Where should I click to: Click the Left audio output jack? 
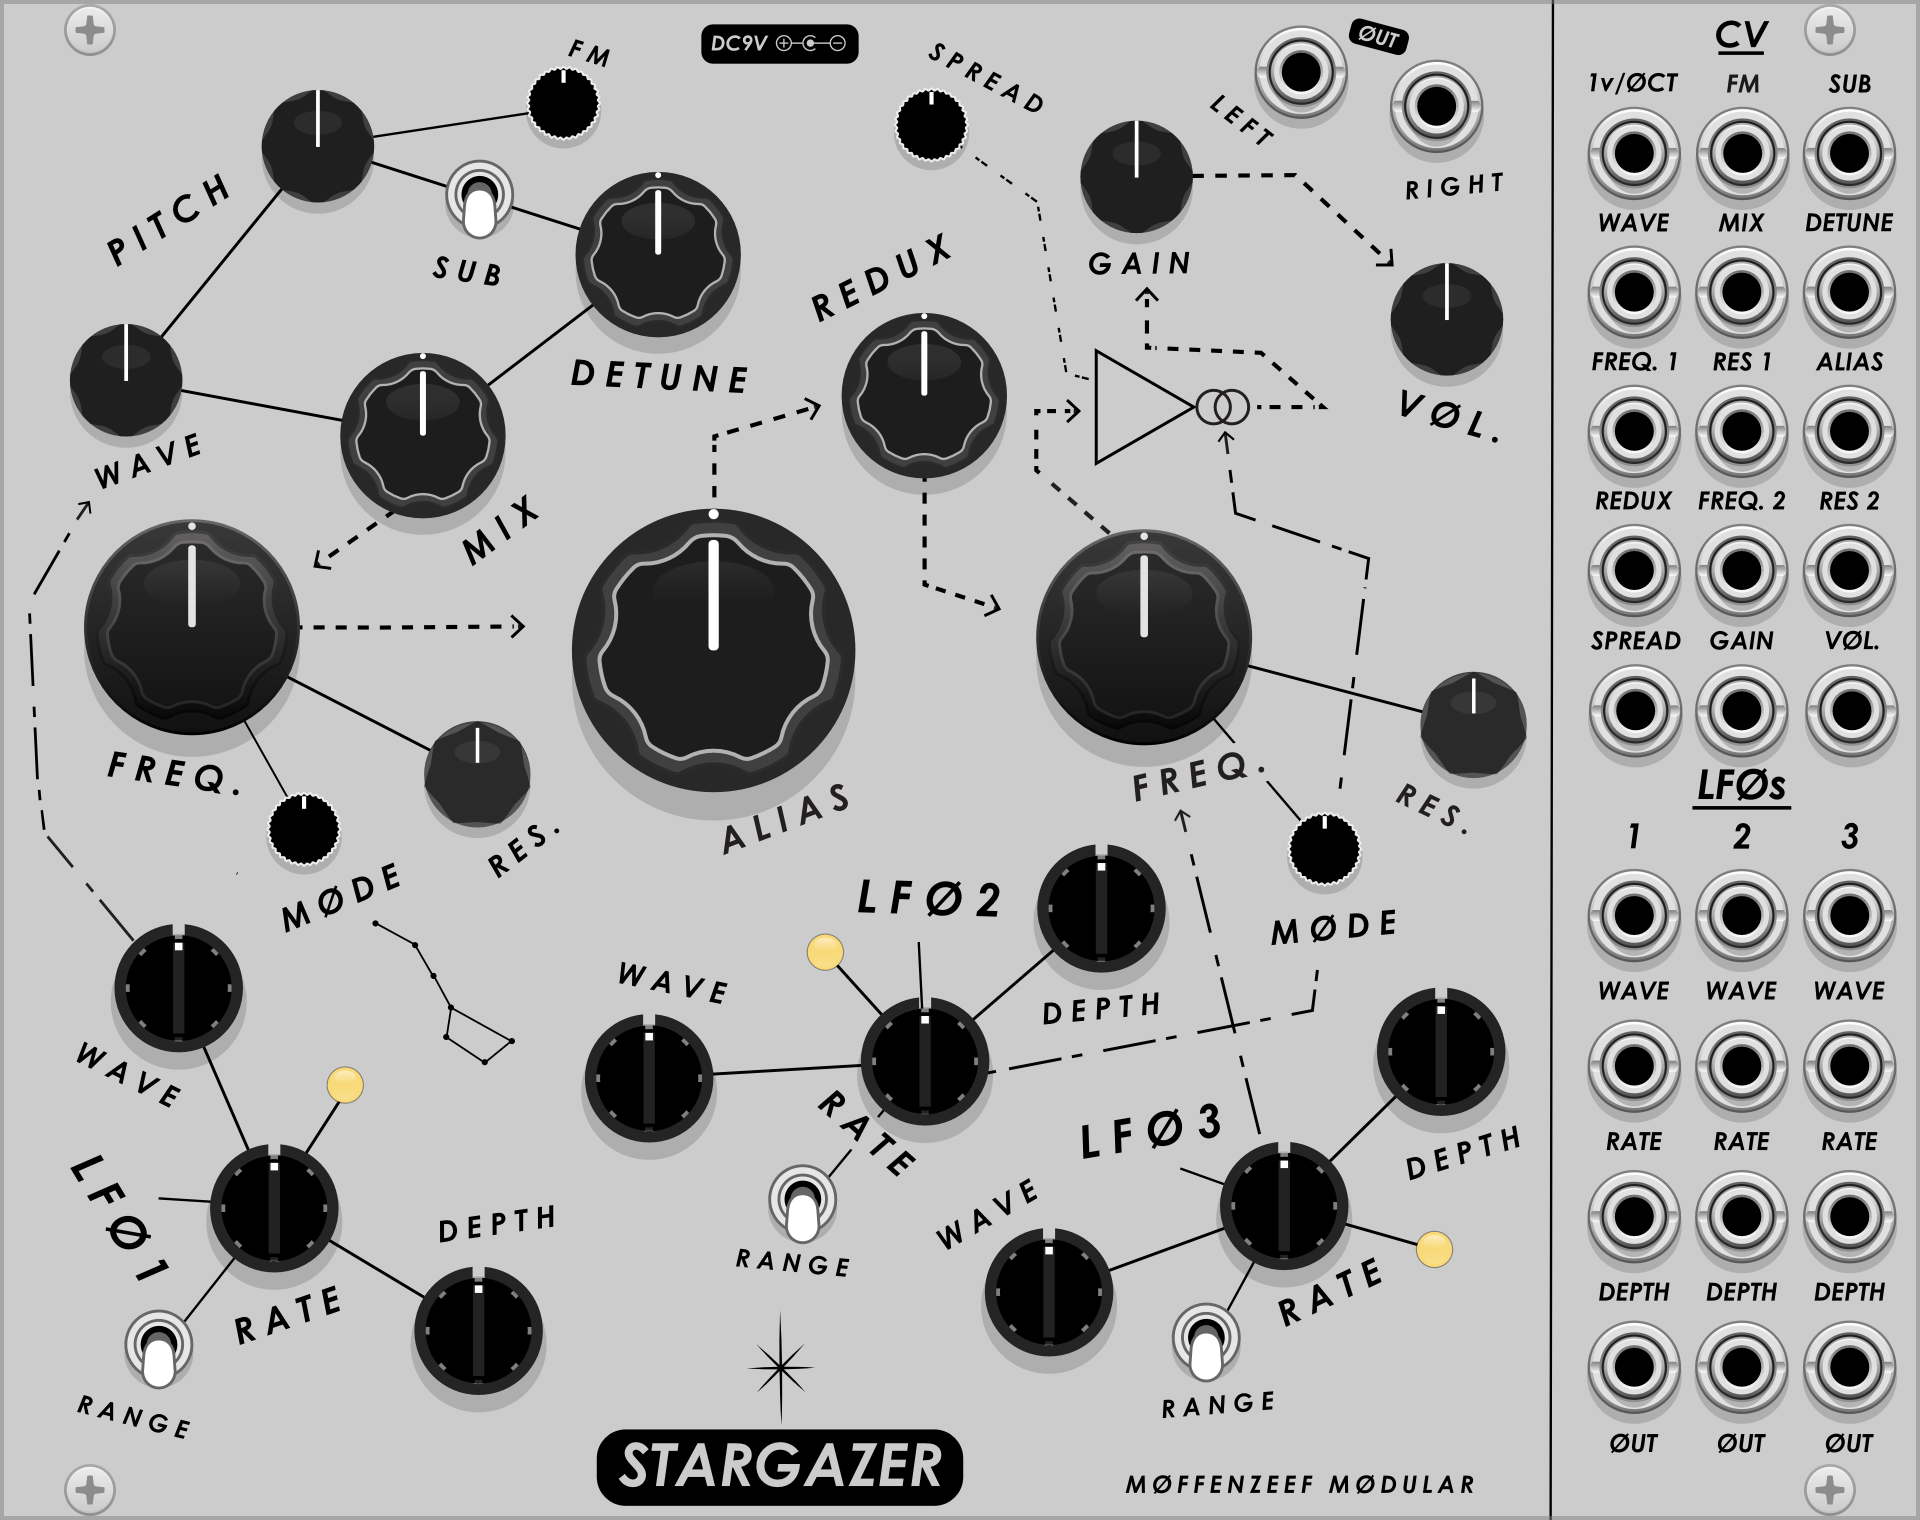coord(1300,72)
